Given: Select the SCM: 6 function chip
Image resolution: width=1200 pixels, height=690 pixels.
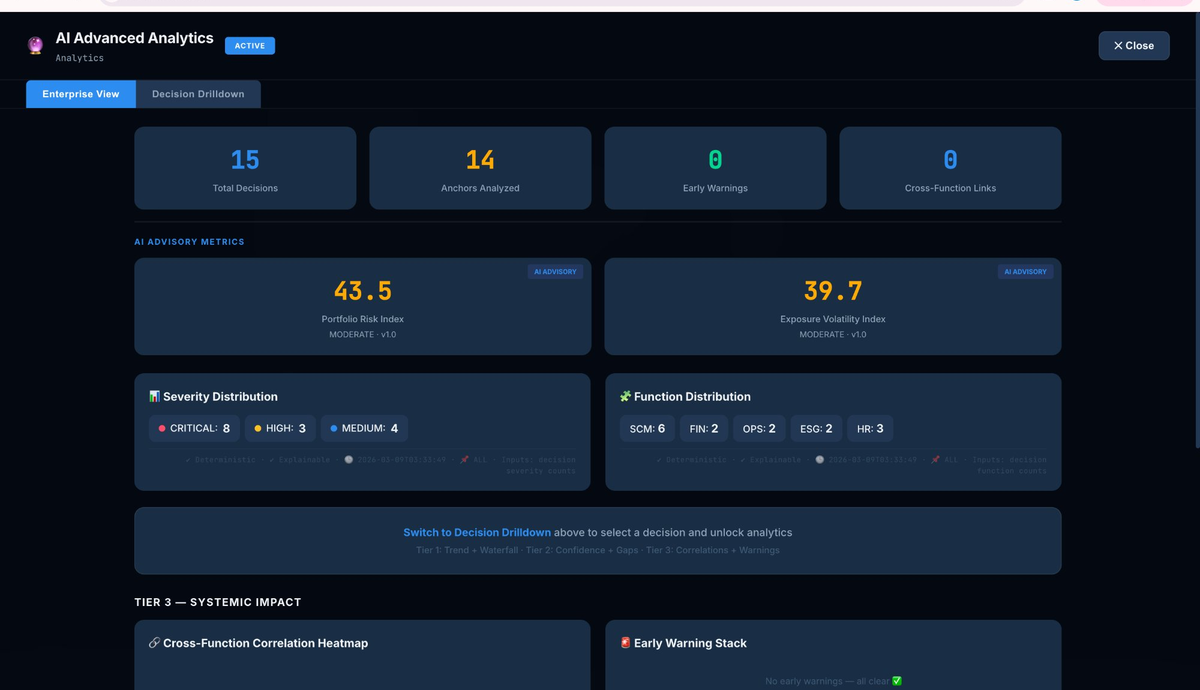Looking at the screenshot, I should [647, 428].
